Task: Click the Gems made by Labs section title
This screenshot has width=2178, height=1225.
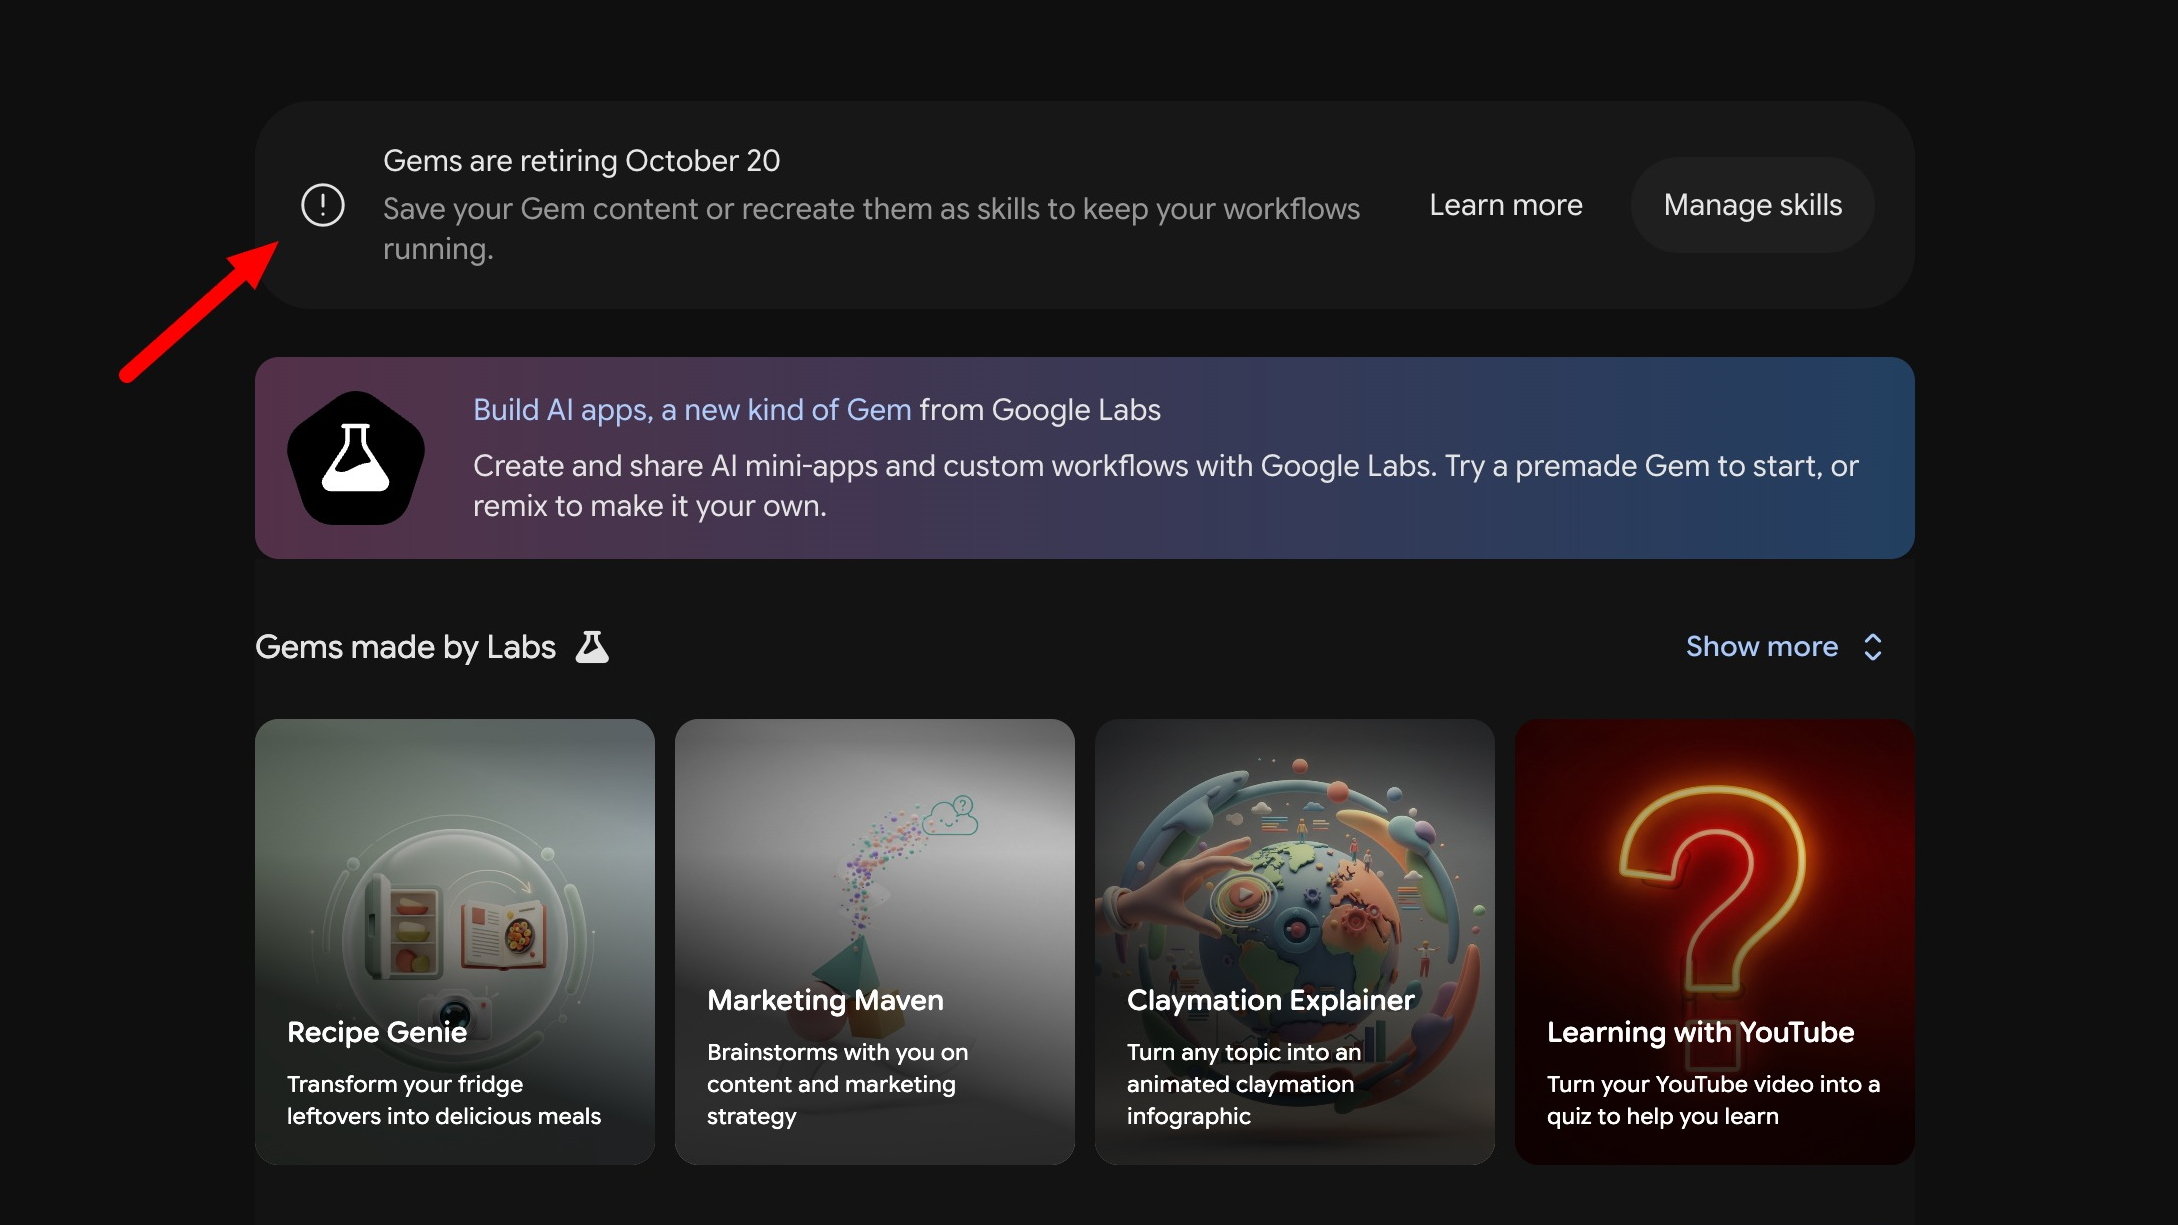Action: 405,647
